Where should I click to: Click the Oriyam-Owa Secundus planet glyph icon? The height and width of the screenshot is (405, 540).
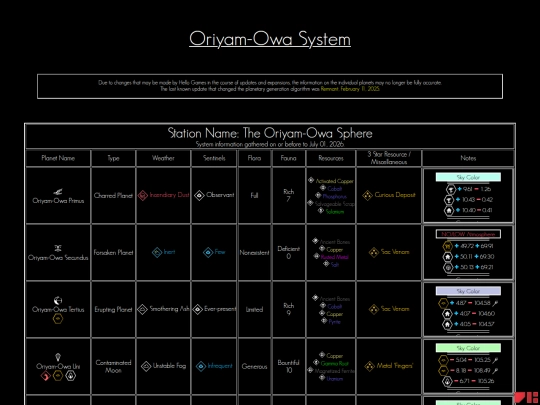pyautogui.click(x=58, y=248)
